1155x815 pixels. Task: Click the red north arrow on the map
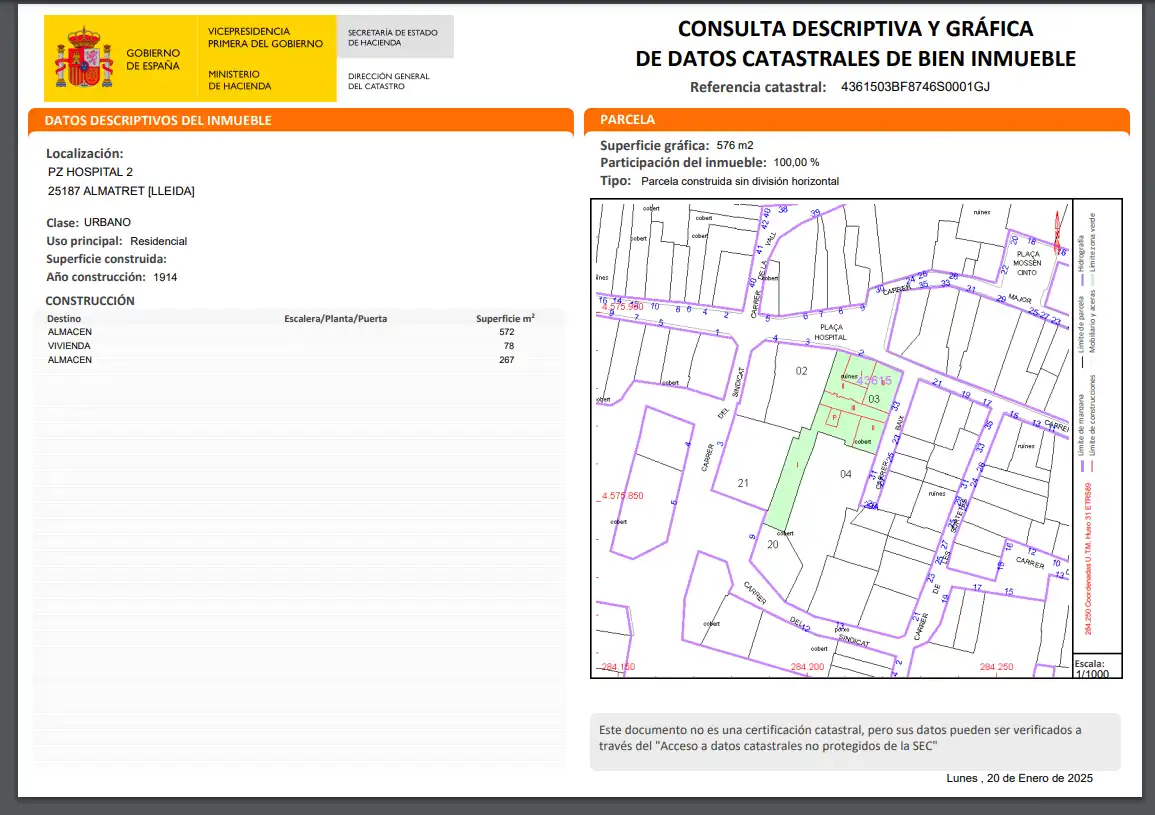1059,231
